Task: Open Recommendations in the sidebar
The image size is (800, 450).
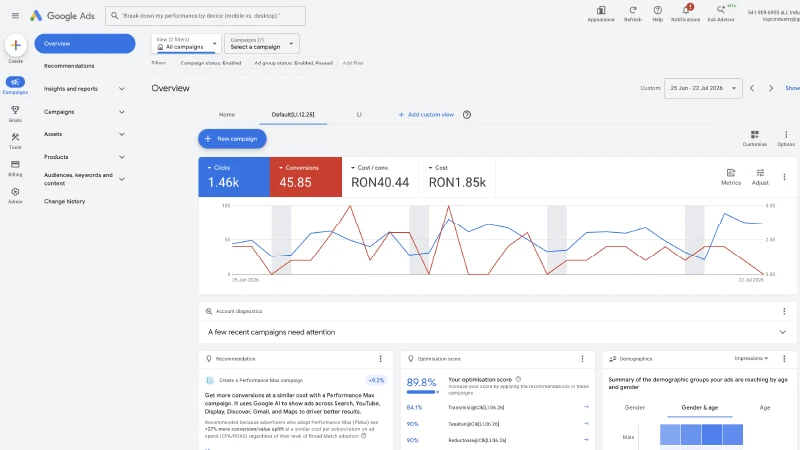Action: 69,66
